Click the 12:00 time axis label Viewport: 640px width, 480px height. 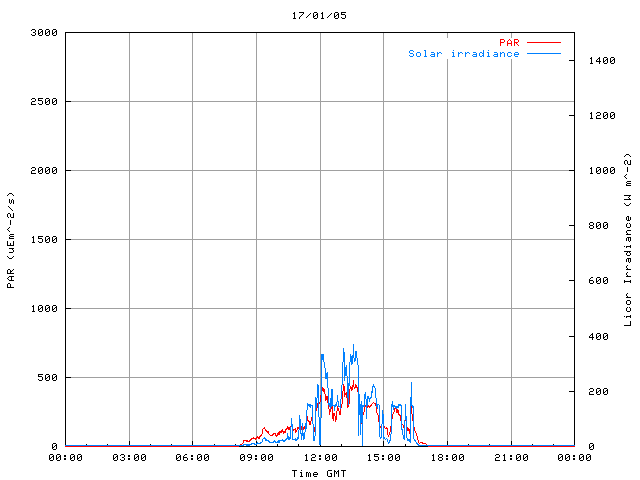[320, 458]
